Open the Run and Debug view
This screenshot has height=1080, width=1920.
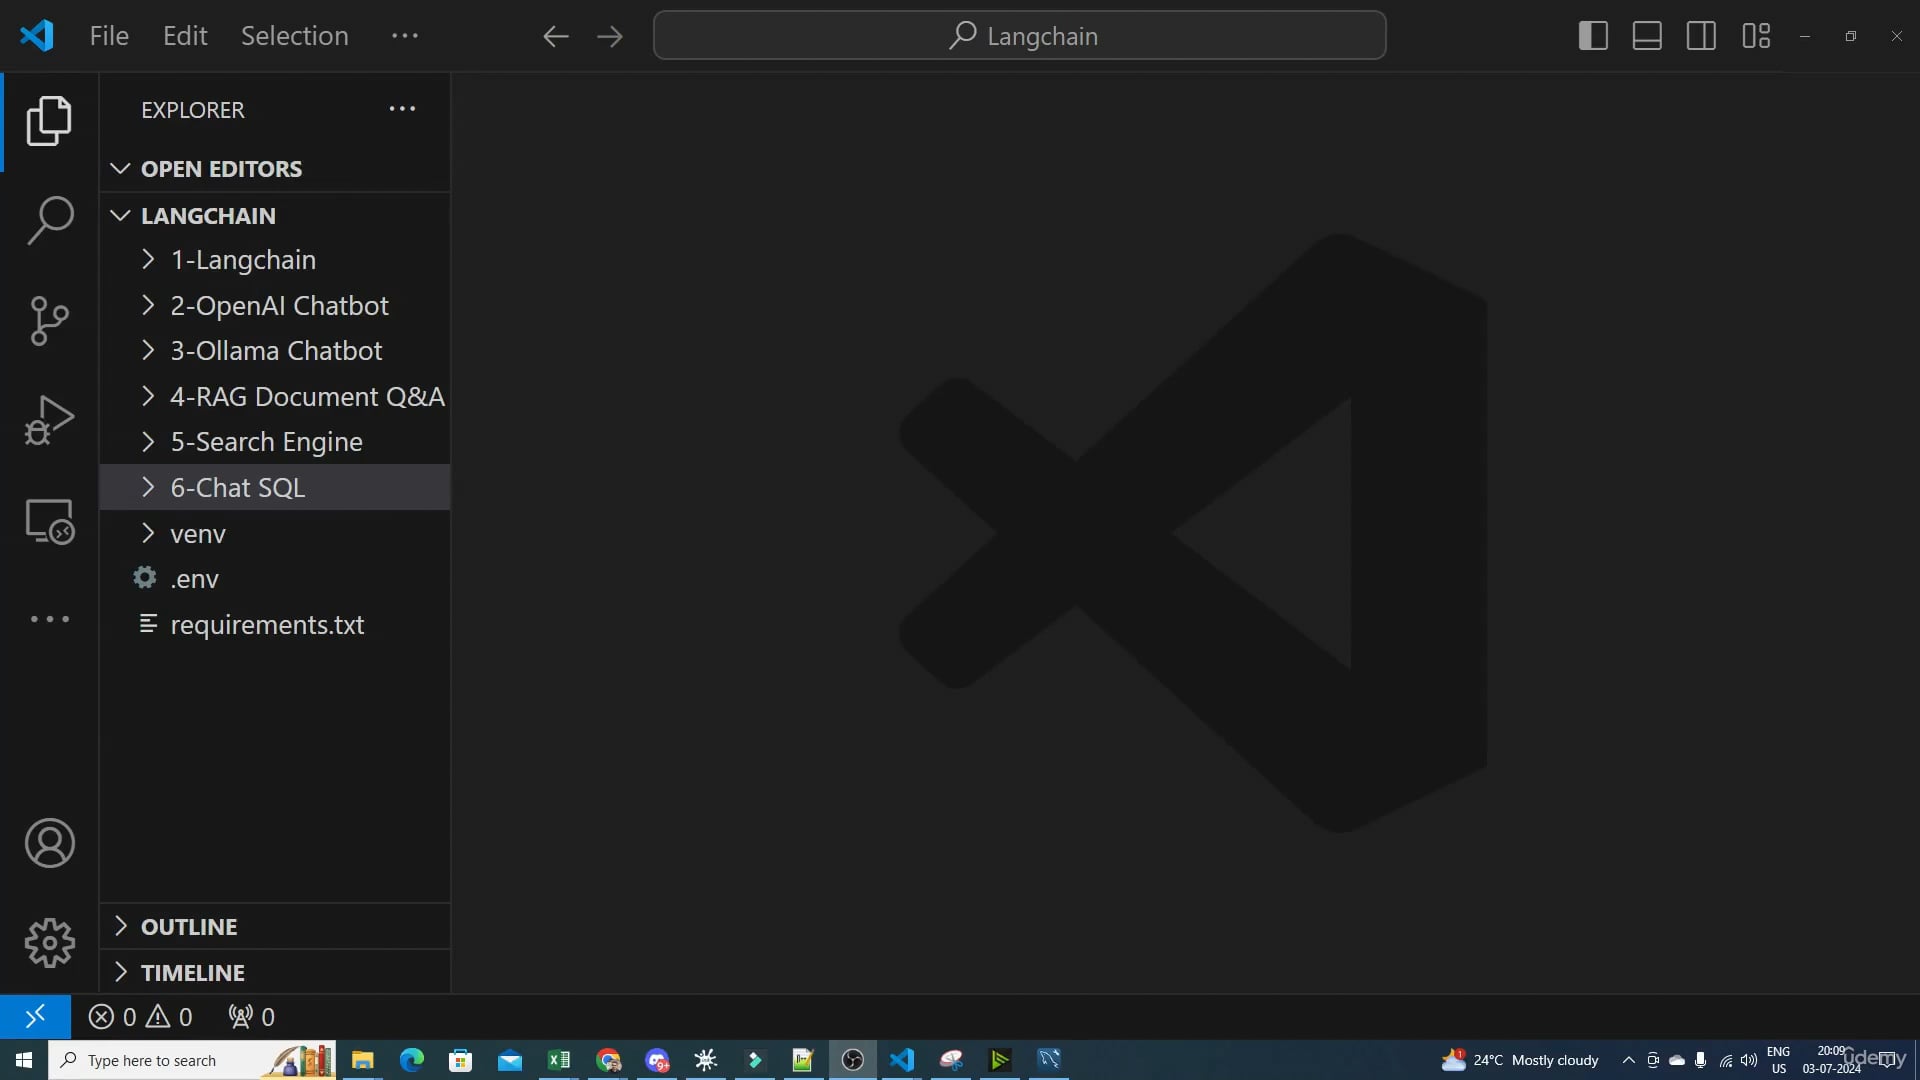[49, 420]
